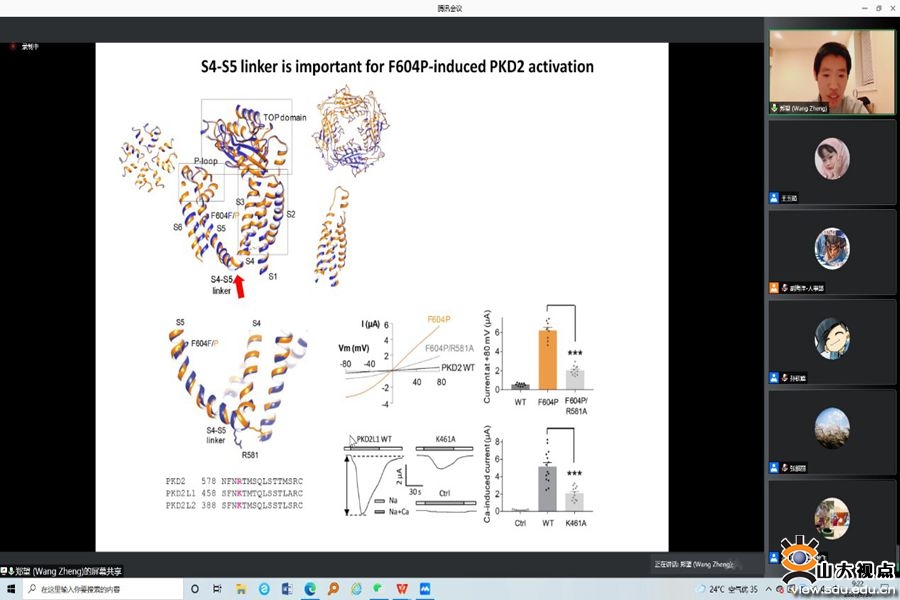Select the pink-haired avatar participant tile
The width and height of the screenshot is (900, 600).
tap(832, 162)
